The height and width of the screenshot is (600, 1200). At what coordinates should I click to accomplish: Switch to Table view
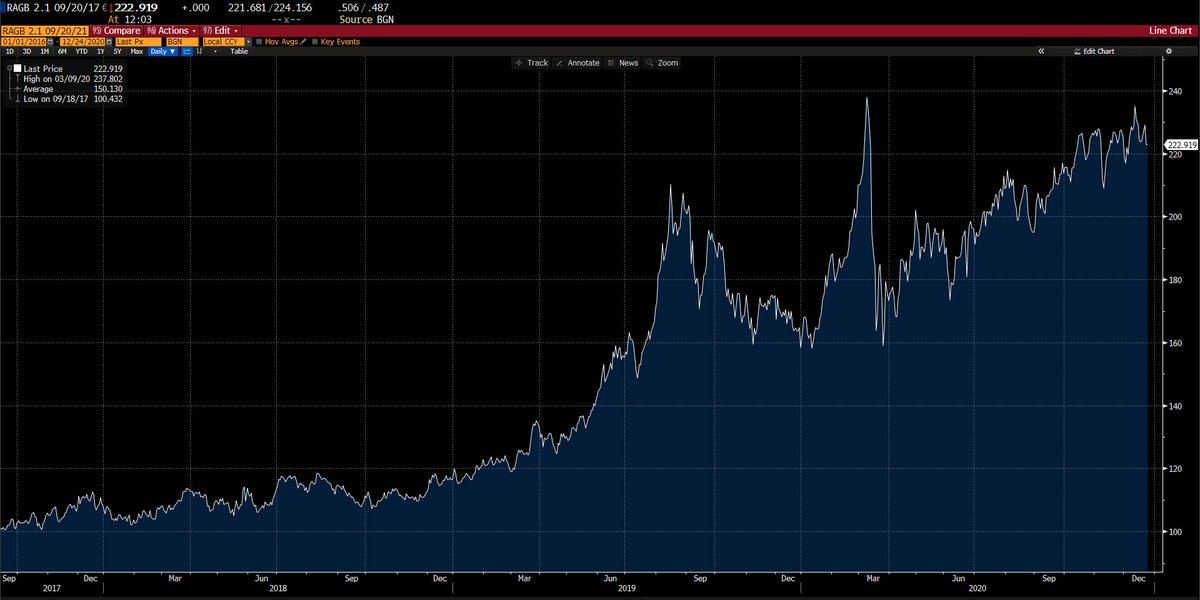239,51
